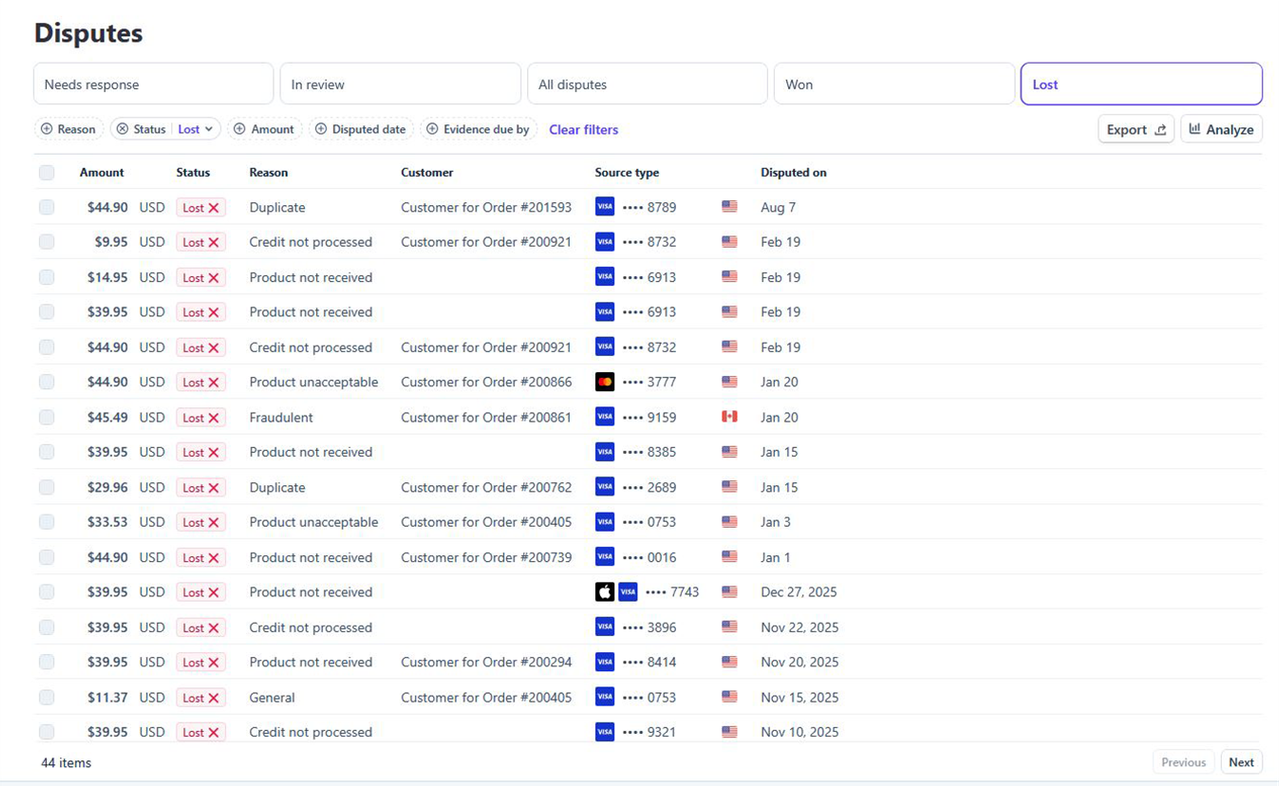Image resolution: width=1280 pixels, height=786 pixels.
Task: Switch to the In review tab
Action: click(x=400, y=84)
